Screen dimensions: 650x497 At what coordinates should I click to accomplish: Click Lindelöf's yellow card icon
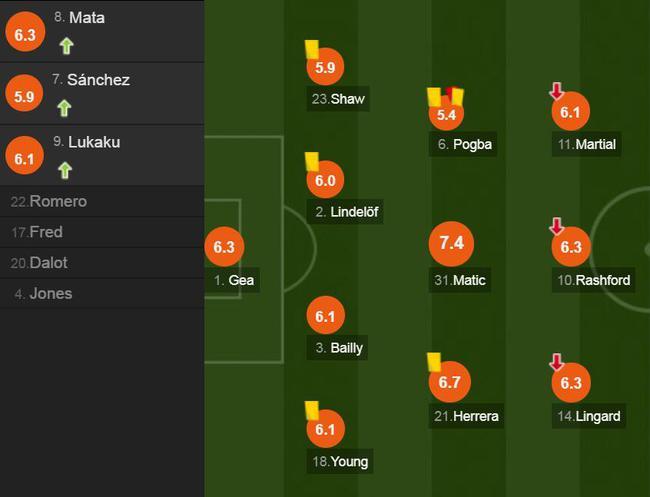(312, 161)
